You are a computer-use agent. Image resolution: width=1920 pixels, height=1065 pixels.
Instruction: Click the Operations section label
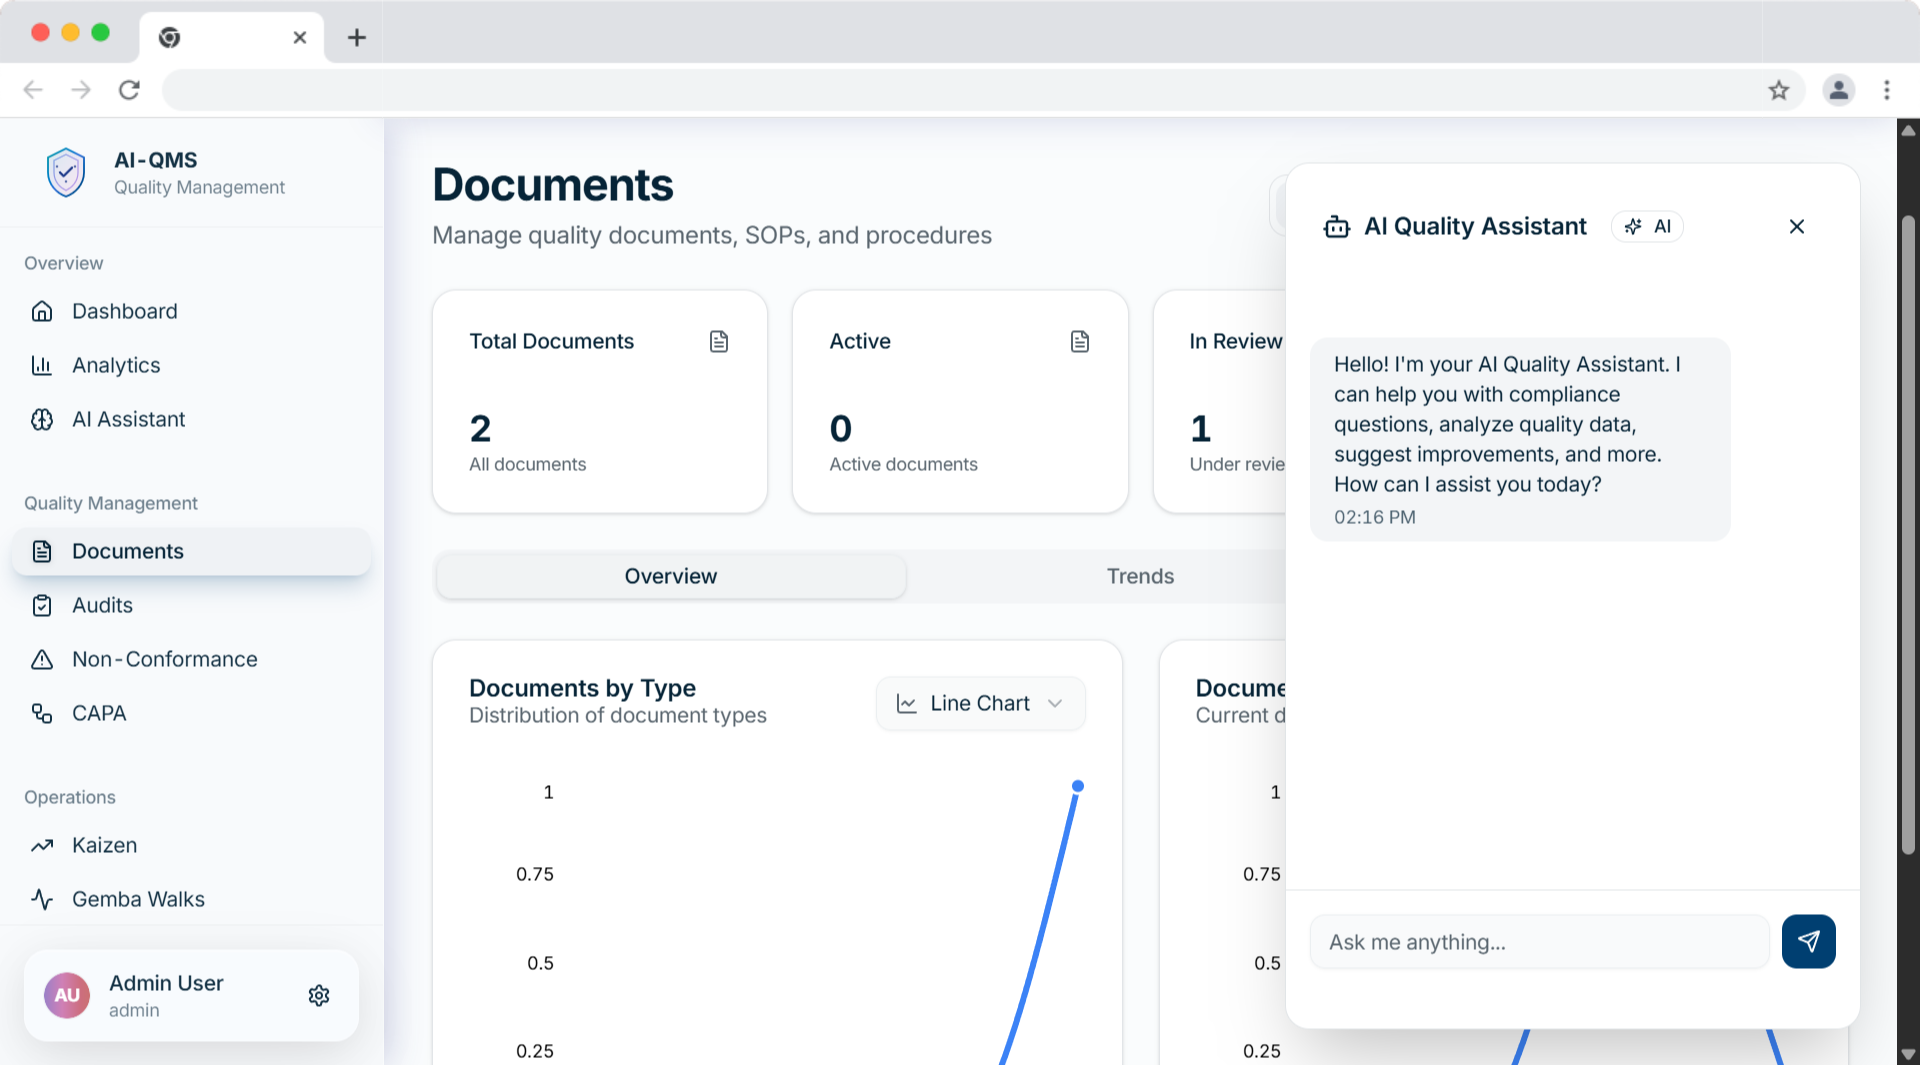click(70, 797)
